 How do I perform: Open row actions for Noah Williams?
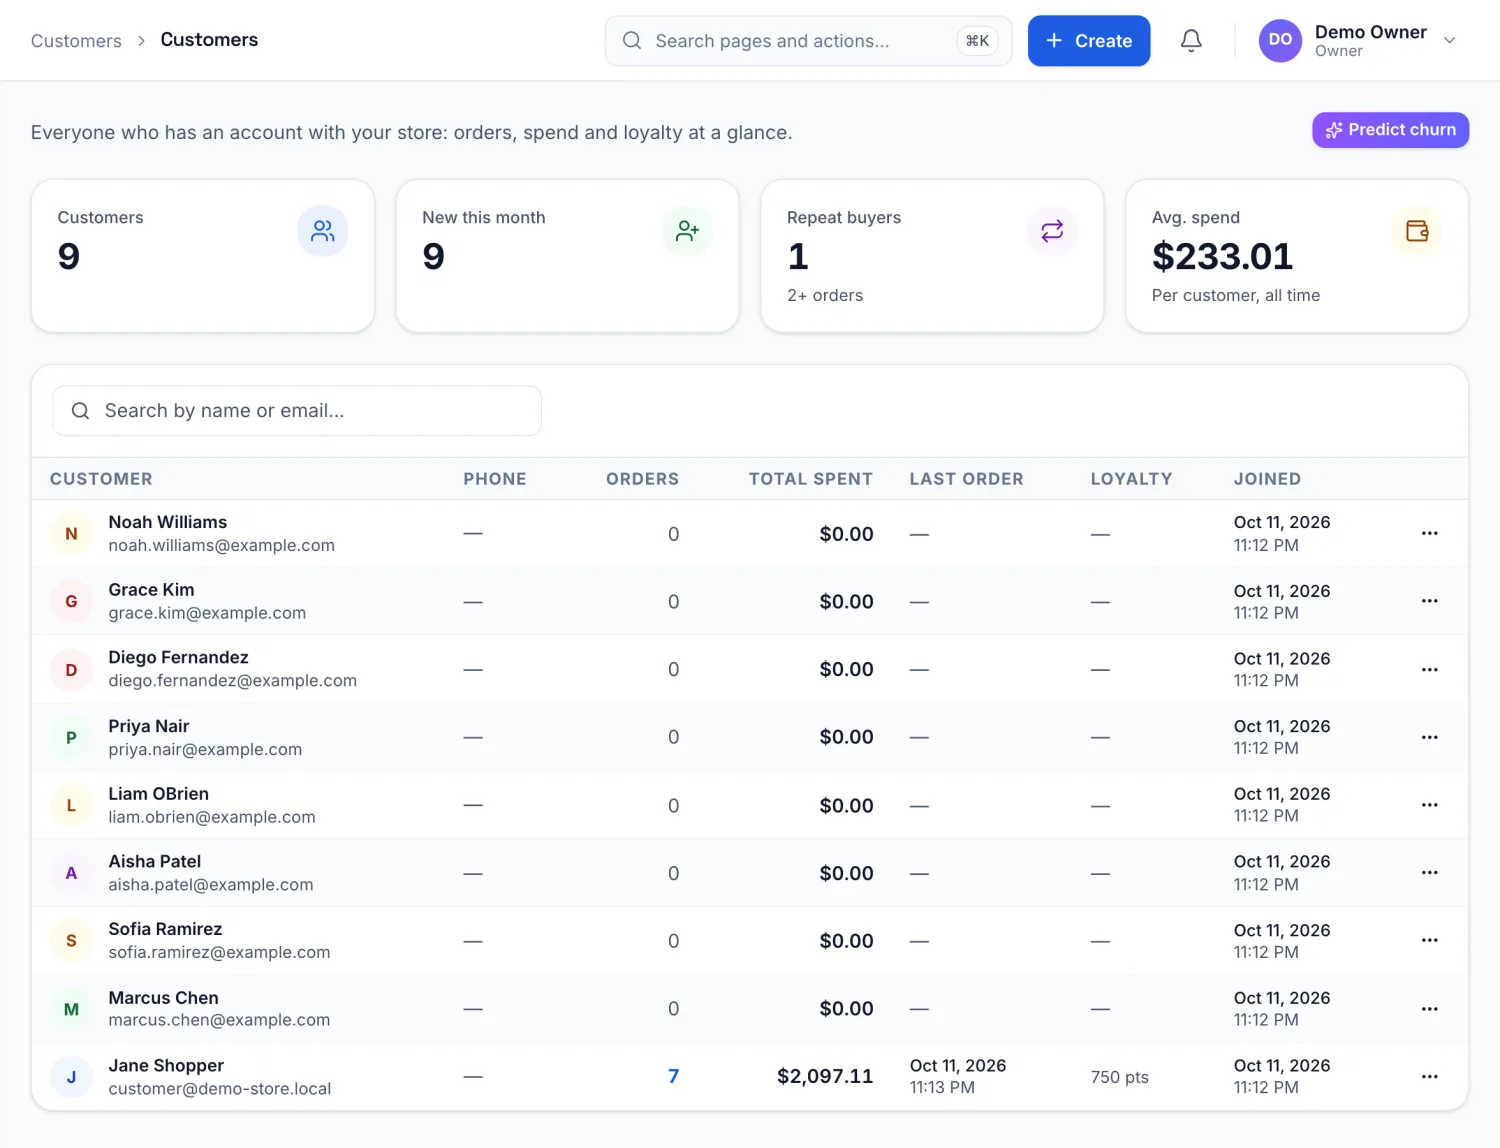point(1430,534)
